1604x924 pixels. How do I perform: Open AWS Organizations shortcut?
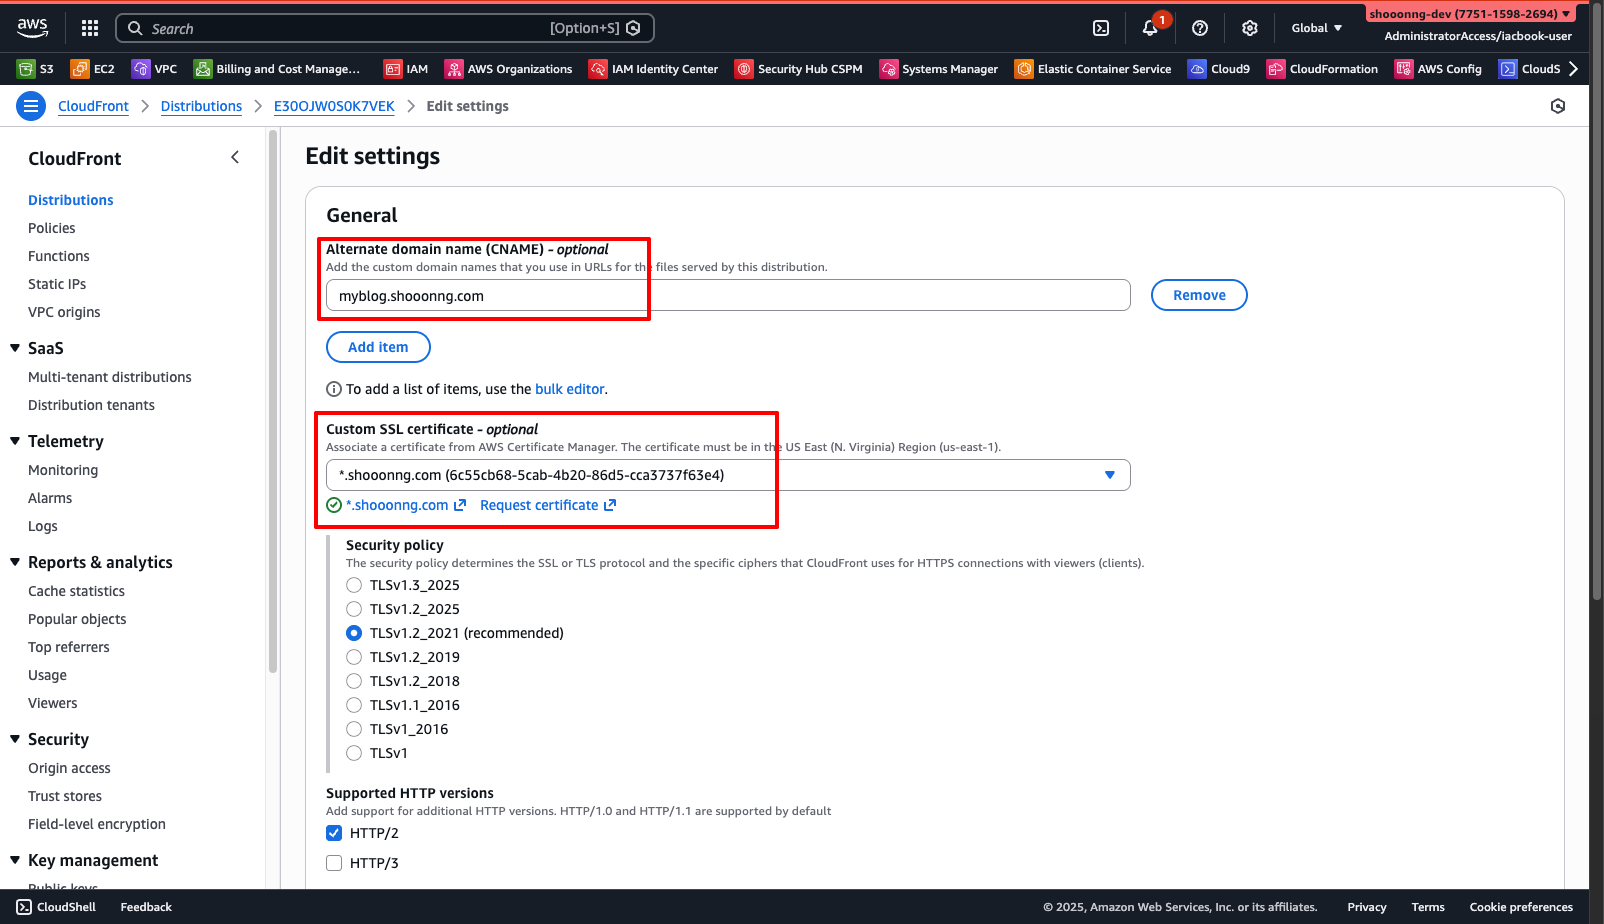[508, 69]
